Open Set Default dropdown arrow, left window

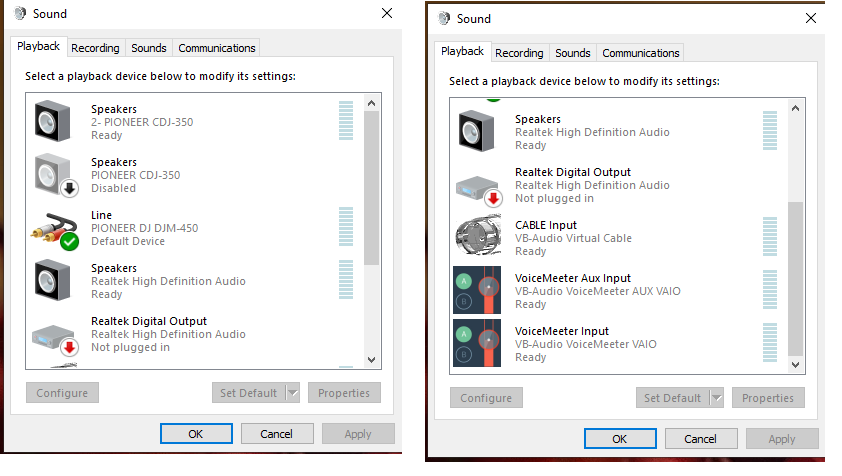[293, 393]
